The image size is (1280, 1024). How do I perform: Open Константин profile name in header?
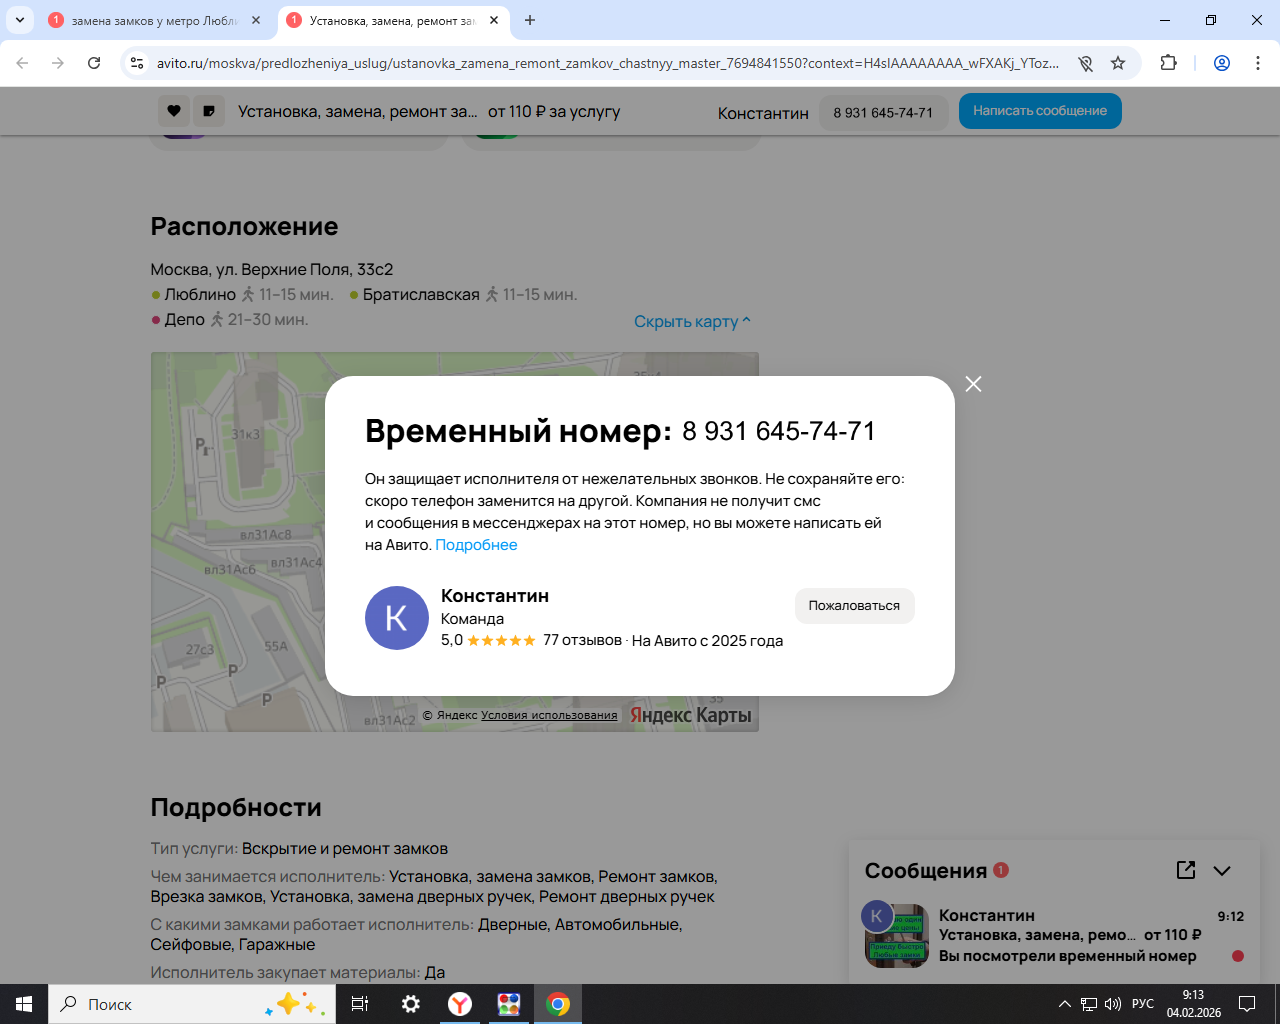pyautogui.click(x=763, y=113)
